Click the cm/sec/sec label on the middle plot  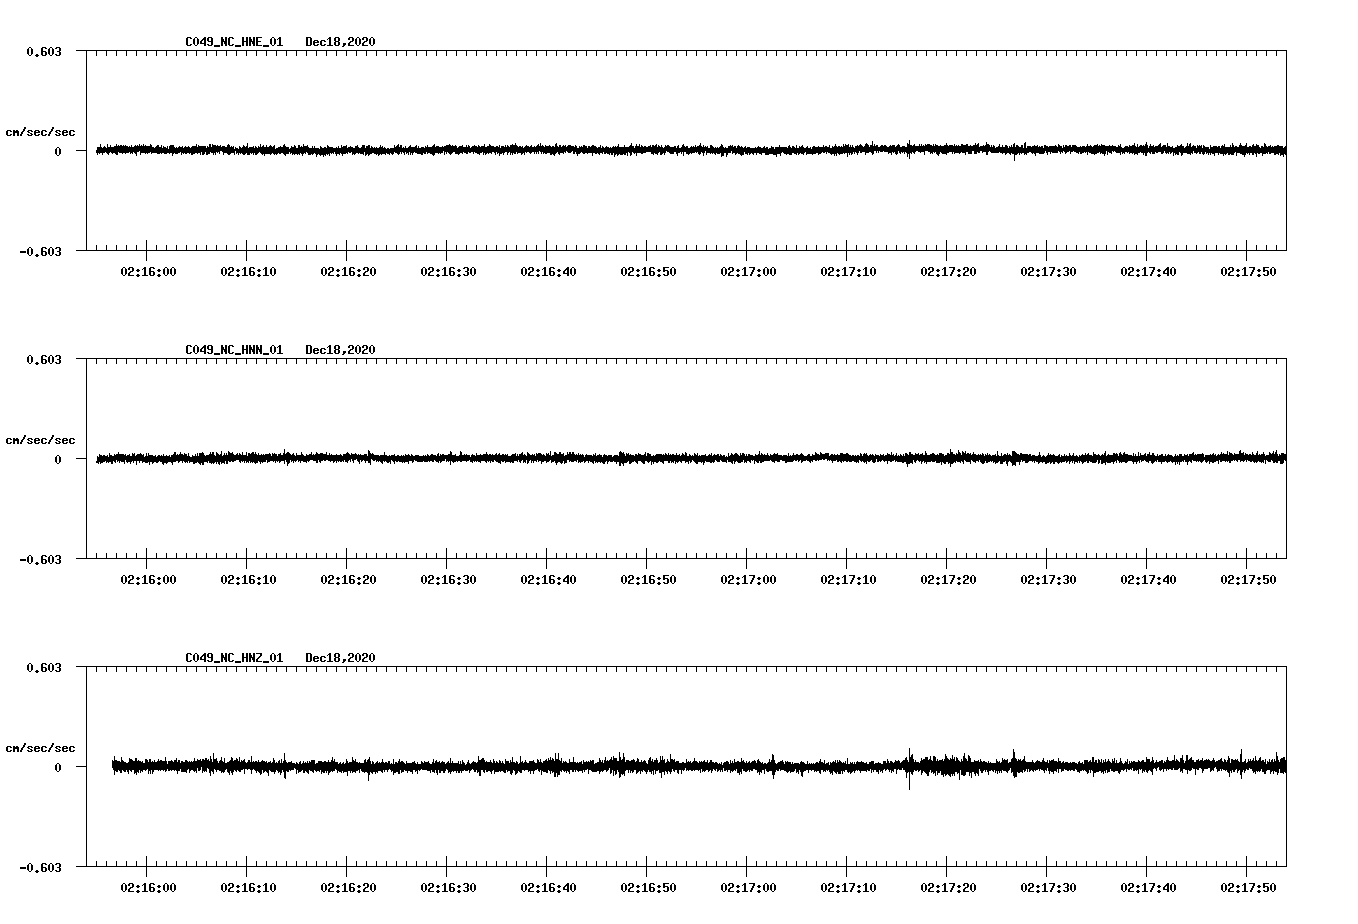pyautogui.click(x=41, y=439)
